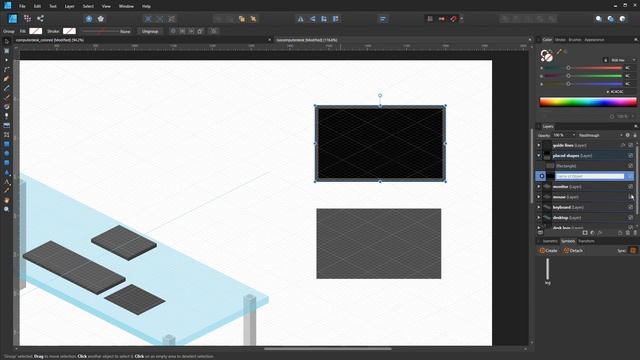Click the Flip Horizontal toolbar icon
The height and width of the screenshot is (360, 640).
click(x=300, y=19)
